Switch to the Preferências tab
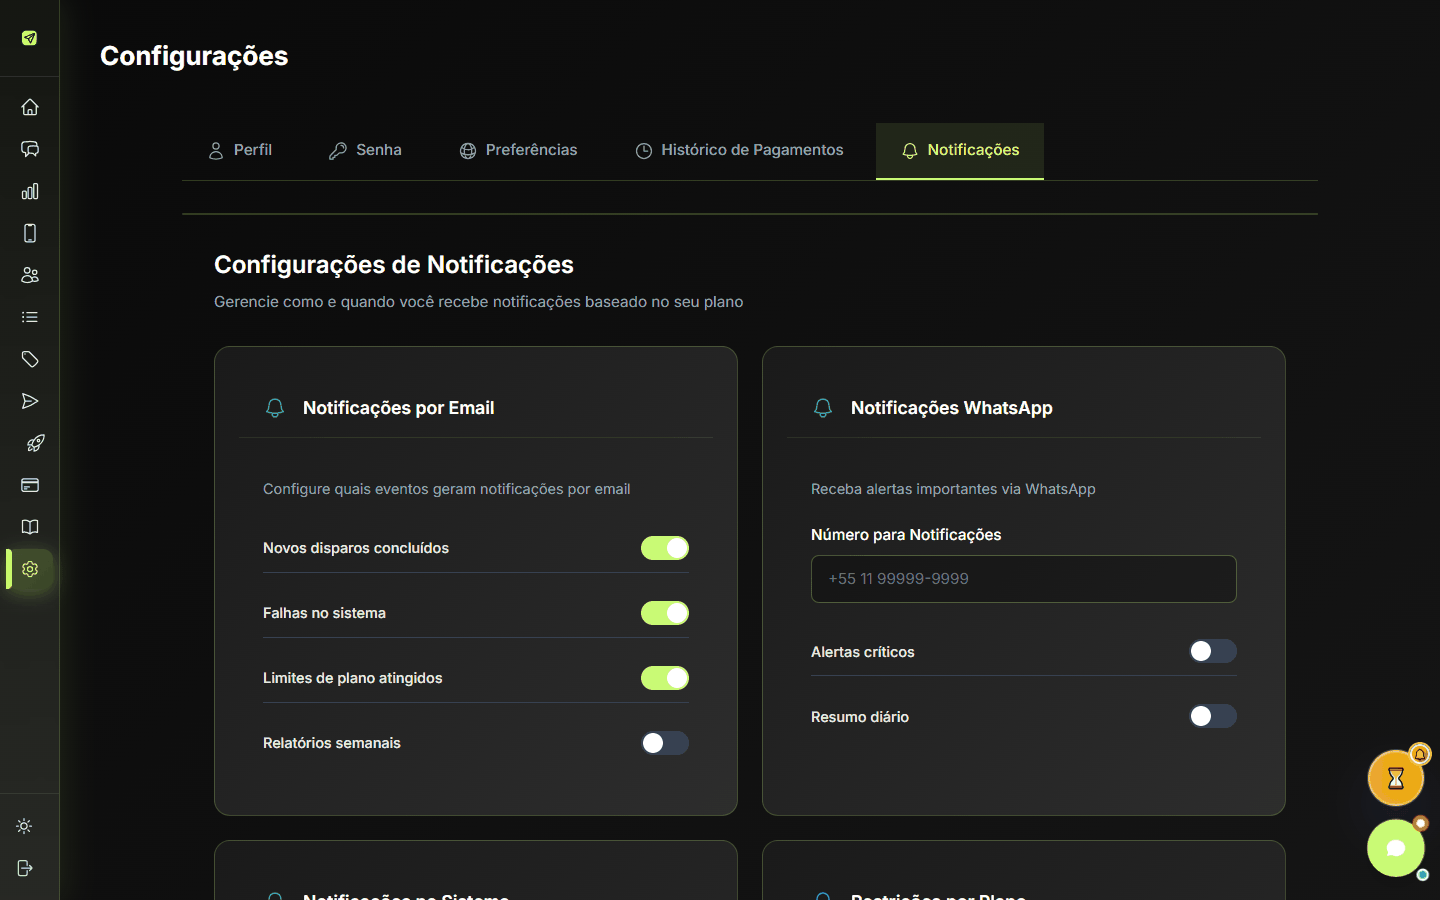This screenshot has width=1440, height=900. point(518,151)
